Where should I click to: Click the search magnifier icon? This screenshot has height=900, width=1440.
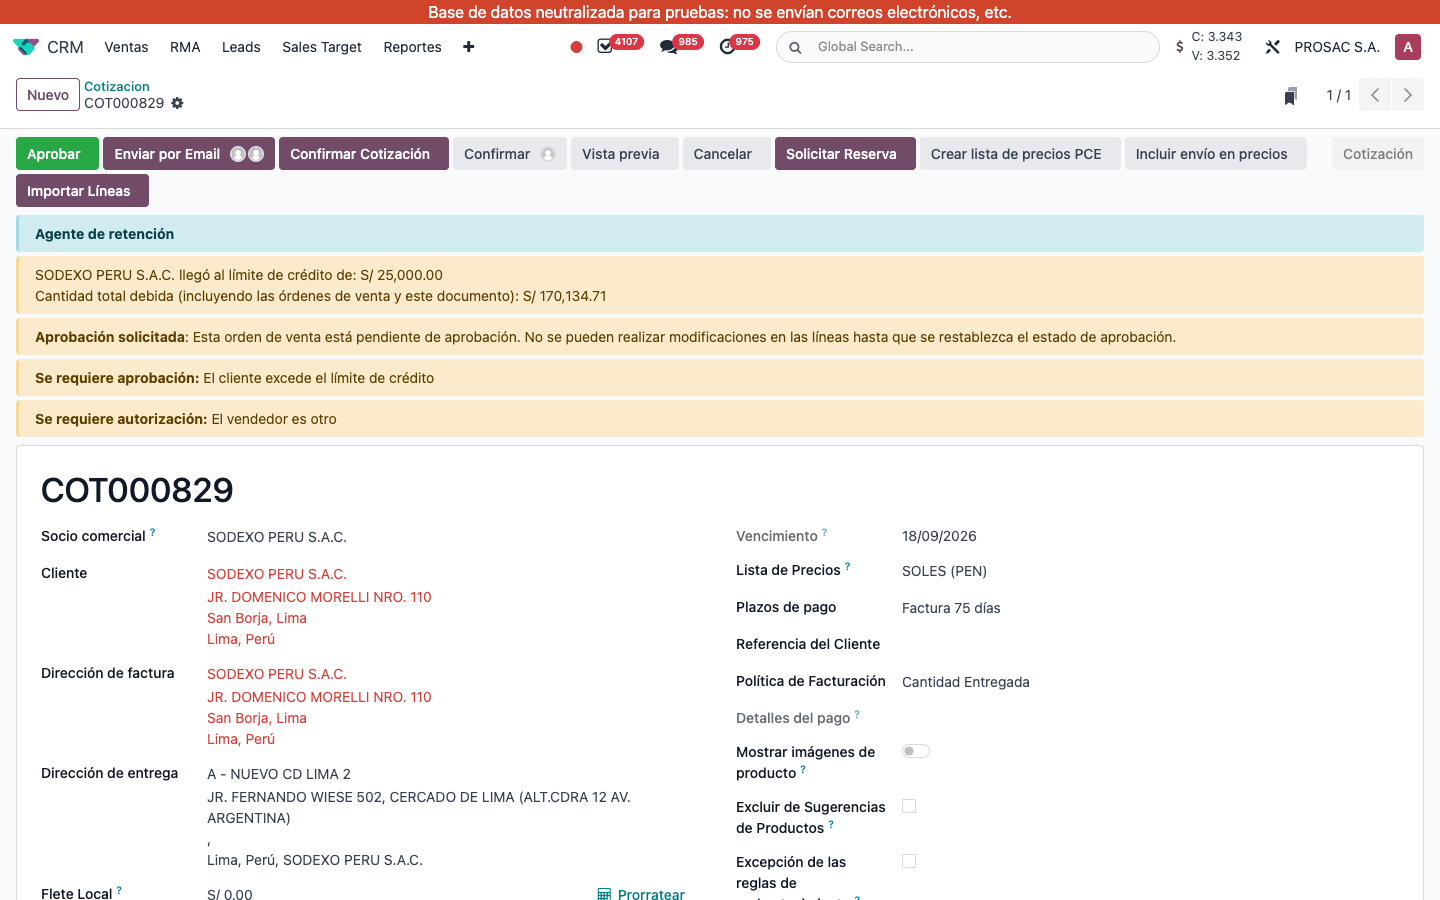[795, 47]
